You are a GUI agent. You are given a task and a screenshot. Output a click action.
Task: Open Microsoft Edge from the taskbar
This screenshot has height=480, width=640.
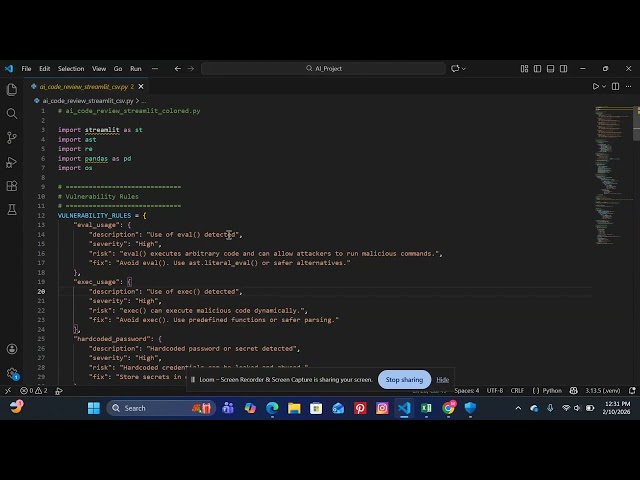272,408
